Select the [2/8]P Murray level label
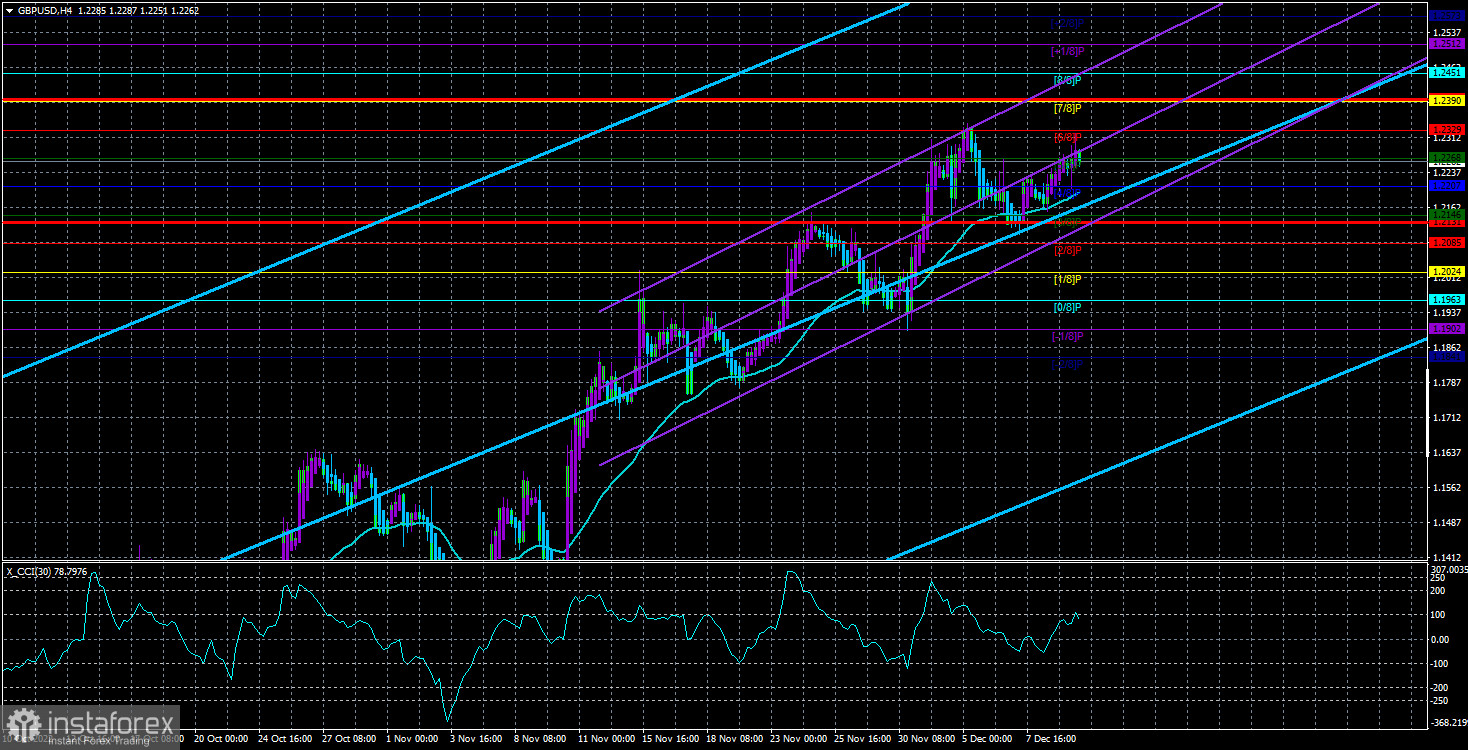The height and width of the screenshot is (750, 1468). point(1067,250)
